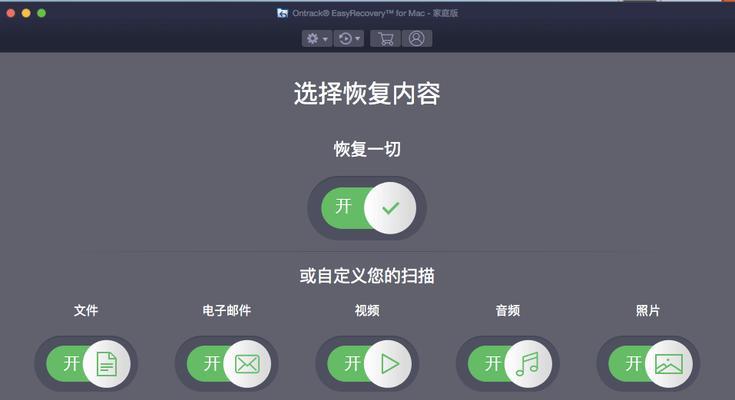This screenshot has width=735, height=400.
Task: Disable the 电子邮件 recovery toggle
Action: click(x=229, y=364)
